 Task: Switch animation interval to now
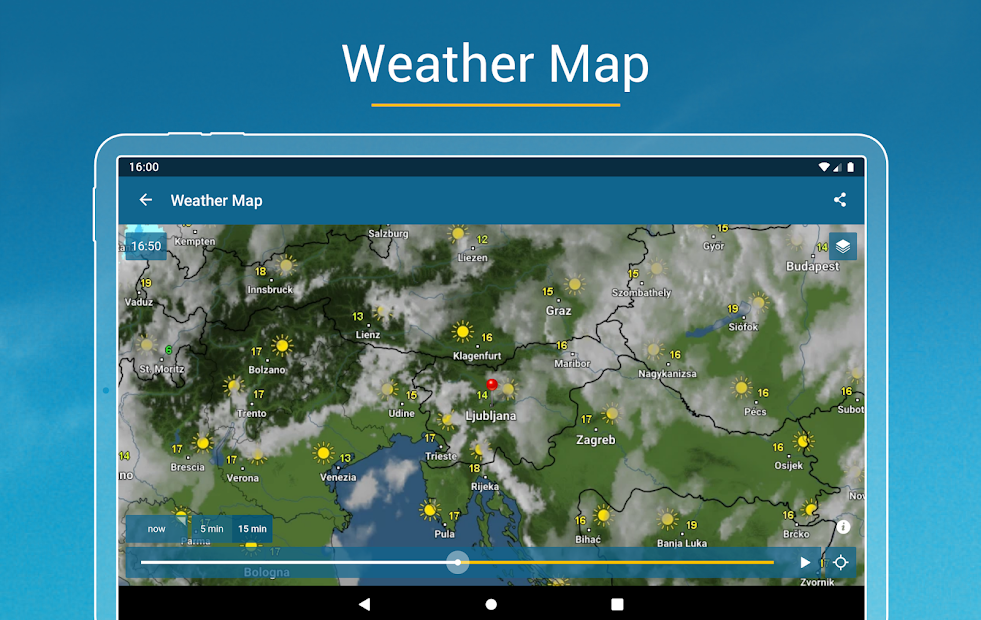(156, 528)
